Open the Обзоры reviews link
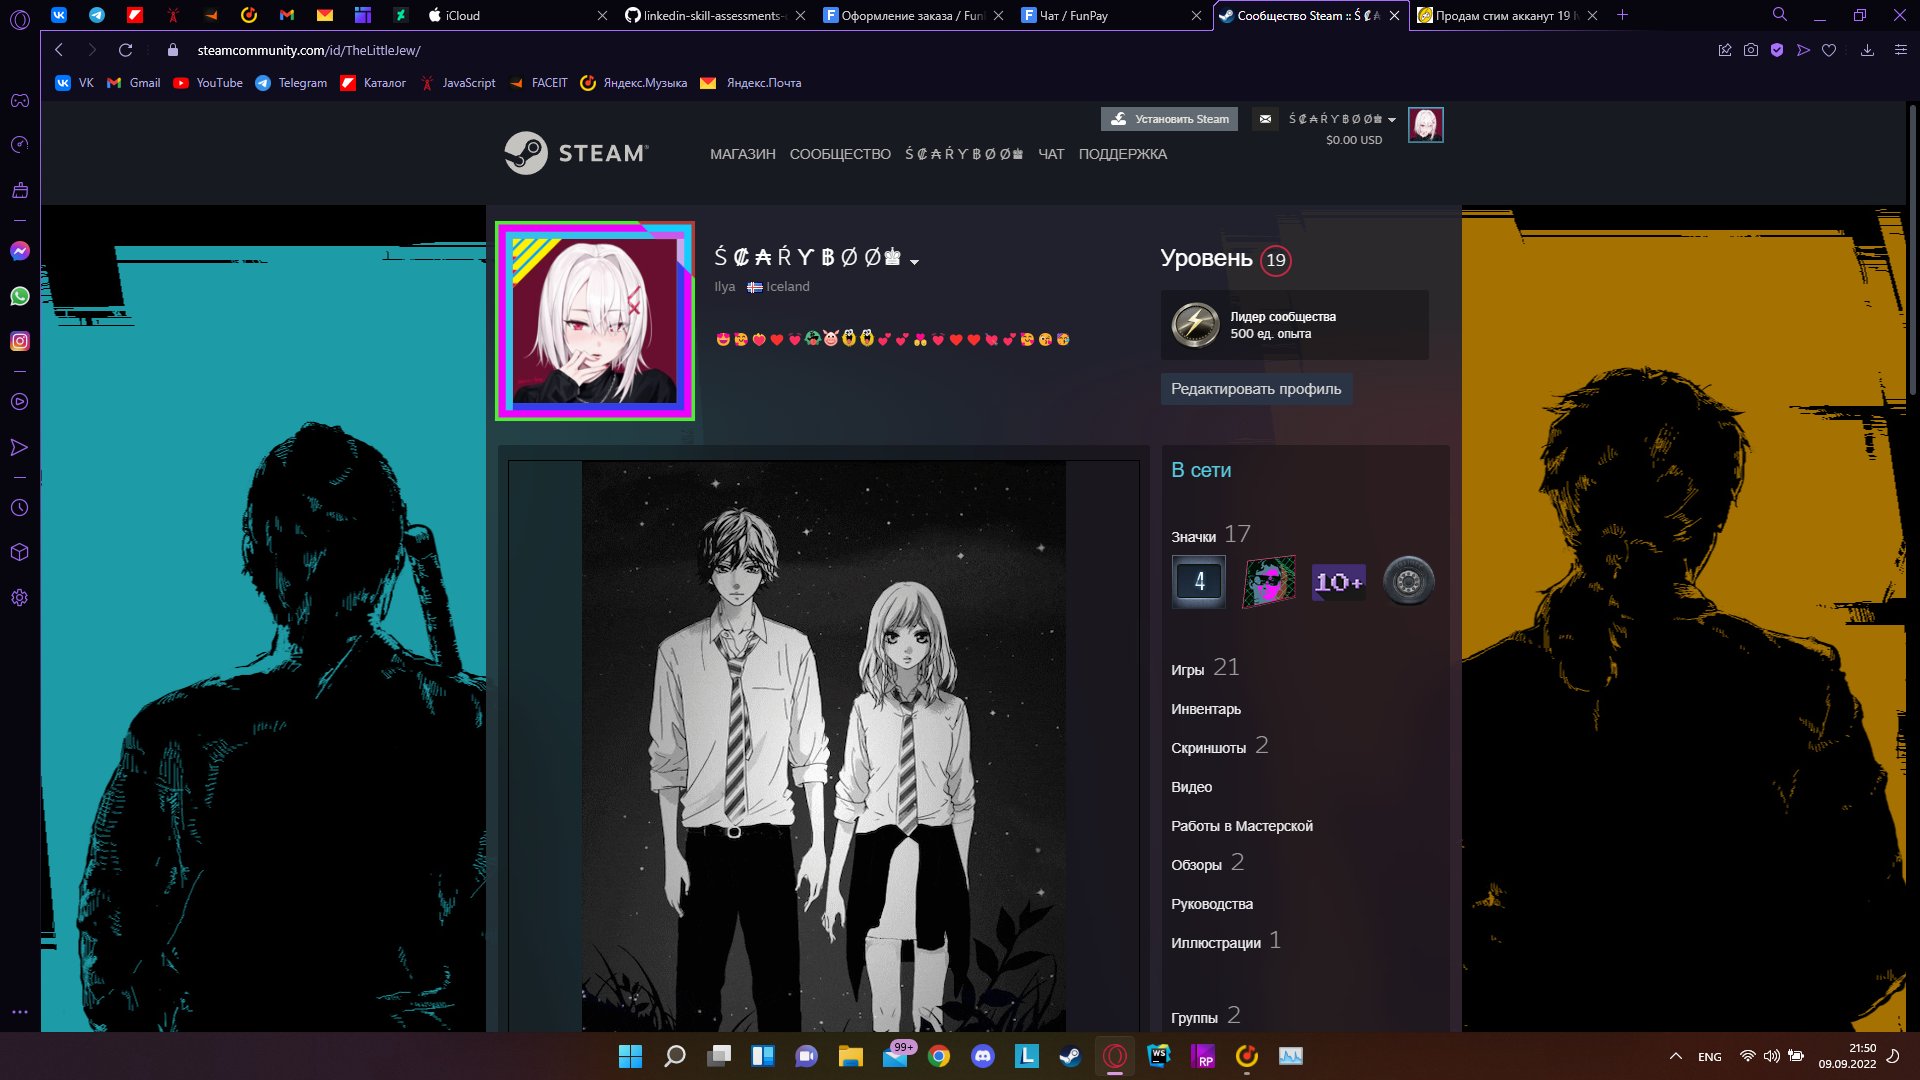The image size is (1920, 1080). tap(1196, 865)
